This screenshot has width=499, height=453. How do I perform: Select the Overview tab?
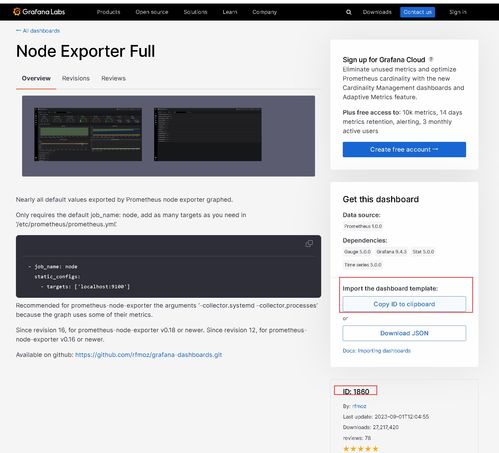pyautogui.click(x=36, y=78)
